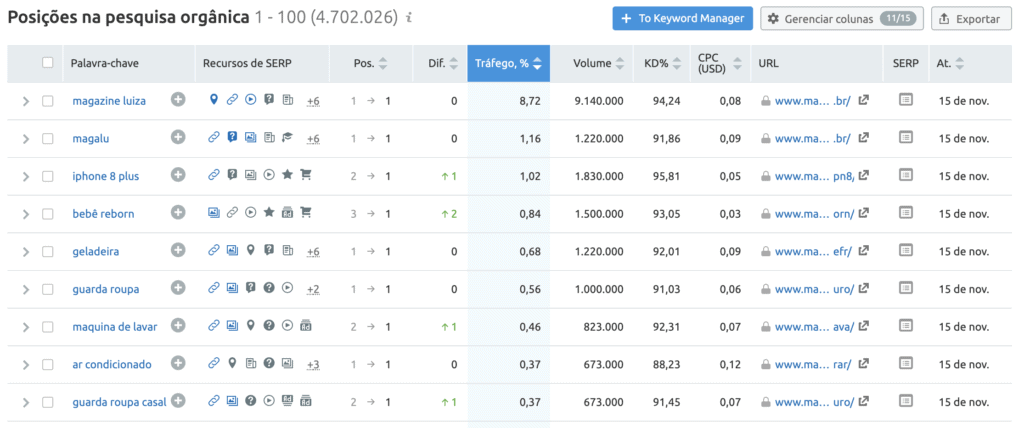Open geladeira URL external link icon
The width and height of the screenshot is (1024, 428).
[863, 251]
